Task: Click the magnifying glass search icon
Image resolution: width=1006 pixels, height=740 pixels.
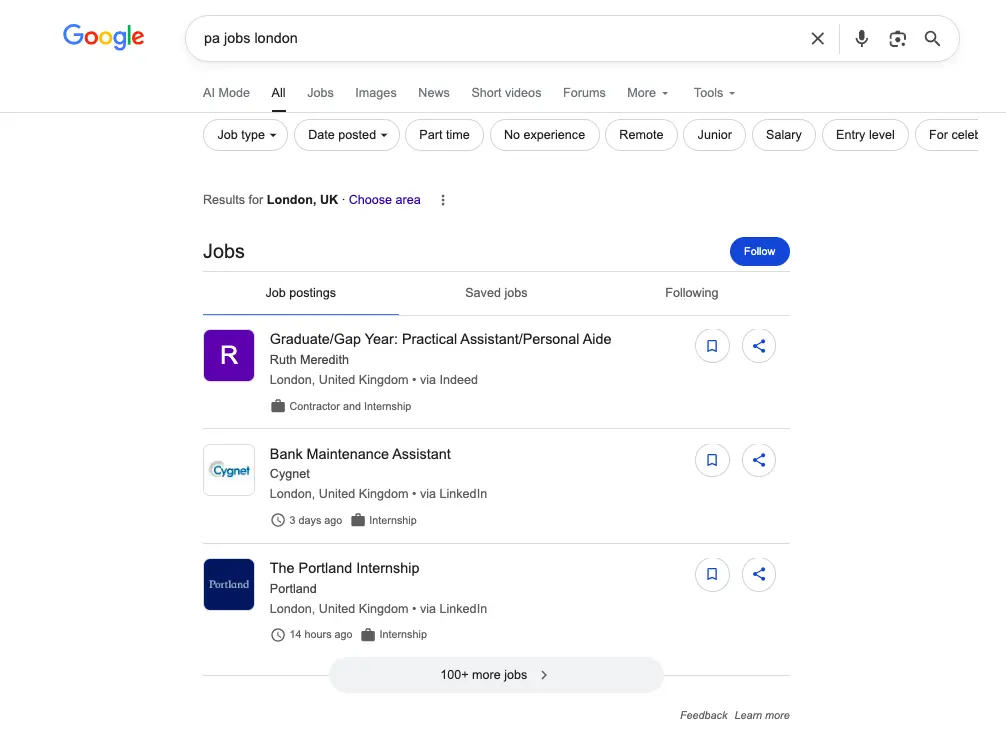Action: click(x=932, y=39)
